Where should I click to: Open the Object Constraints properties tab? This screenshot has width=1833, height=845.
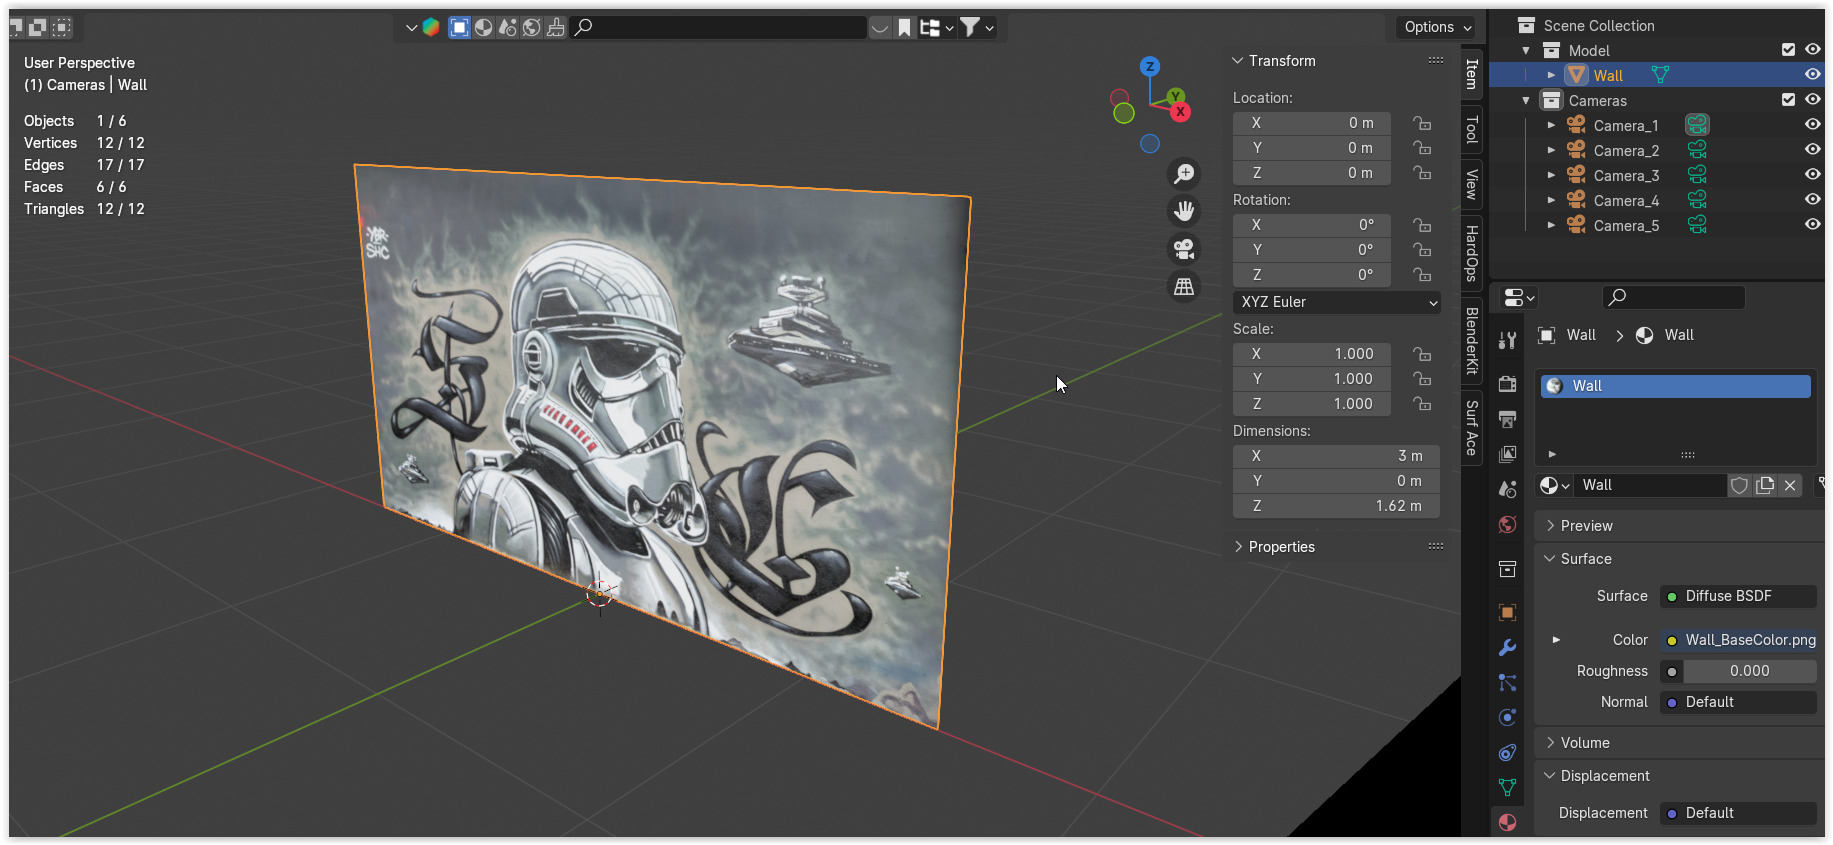click(x=1508, y=753)
